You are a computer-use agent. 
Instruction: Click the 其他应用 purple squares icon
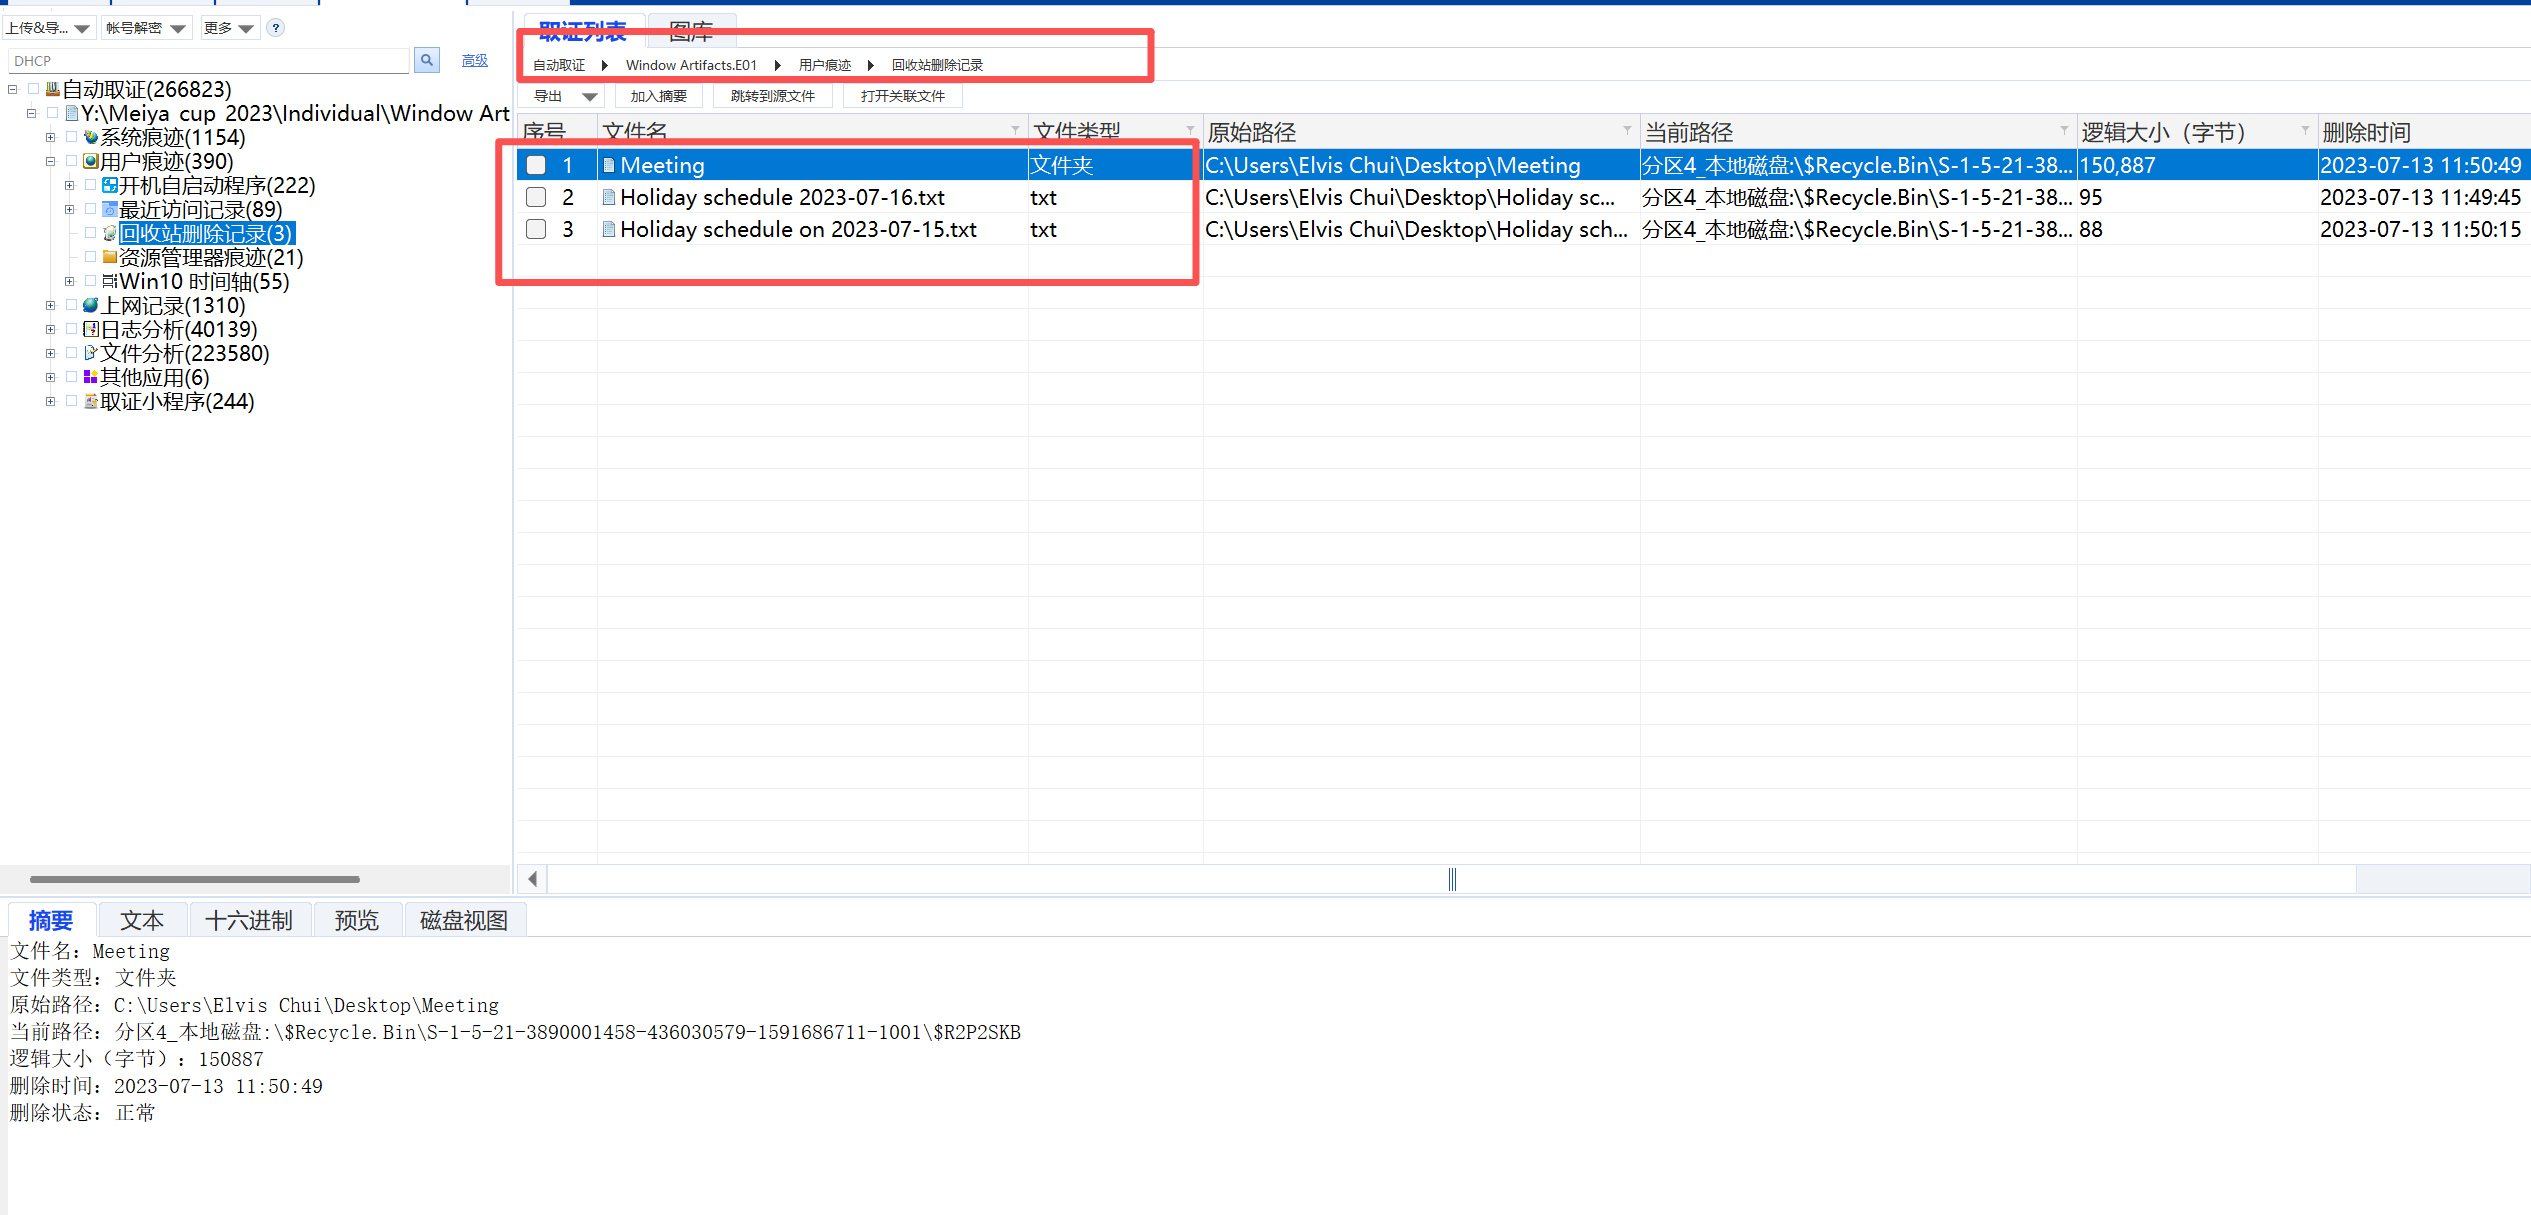click(91, 378)
